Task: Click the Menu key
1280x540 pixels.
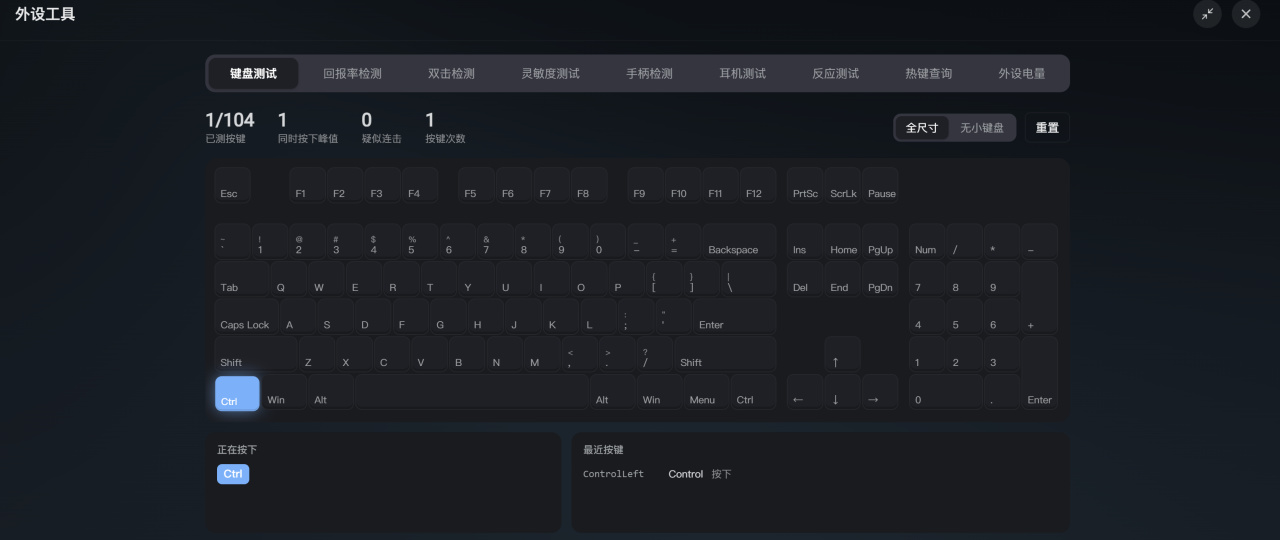Action: pyautogui.click(x=706, y=392)
